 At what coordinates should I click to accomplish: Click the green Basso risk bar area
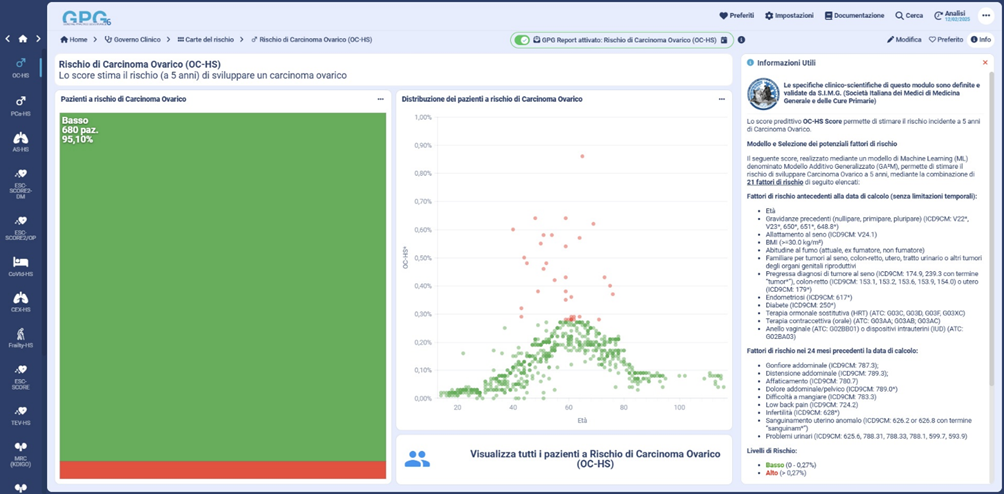223,290
